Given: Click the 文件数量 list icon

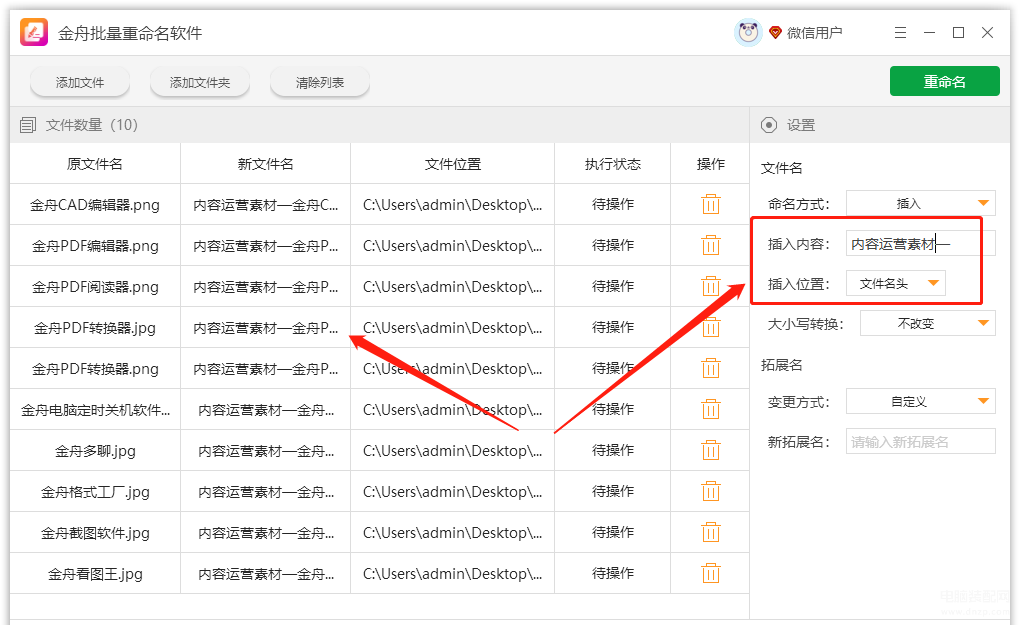Looking at the screenshot, I should (28, 125).
